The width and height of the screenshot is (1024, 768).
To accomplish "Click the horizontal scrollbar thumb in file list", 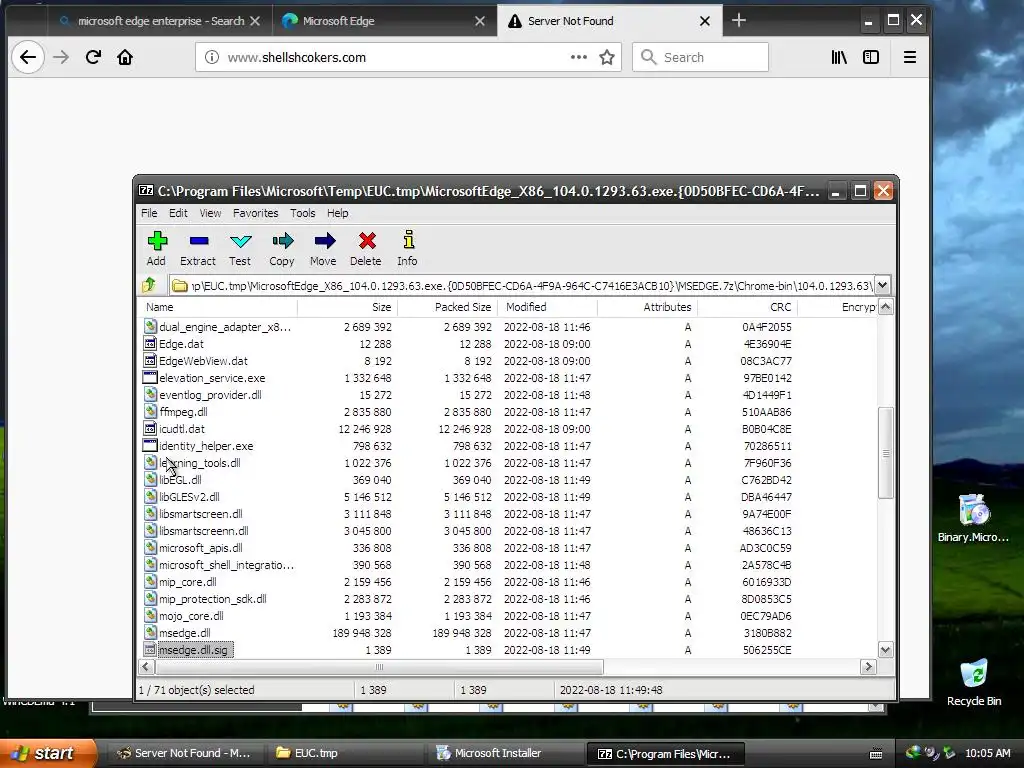I will (379, 667).
